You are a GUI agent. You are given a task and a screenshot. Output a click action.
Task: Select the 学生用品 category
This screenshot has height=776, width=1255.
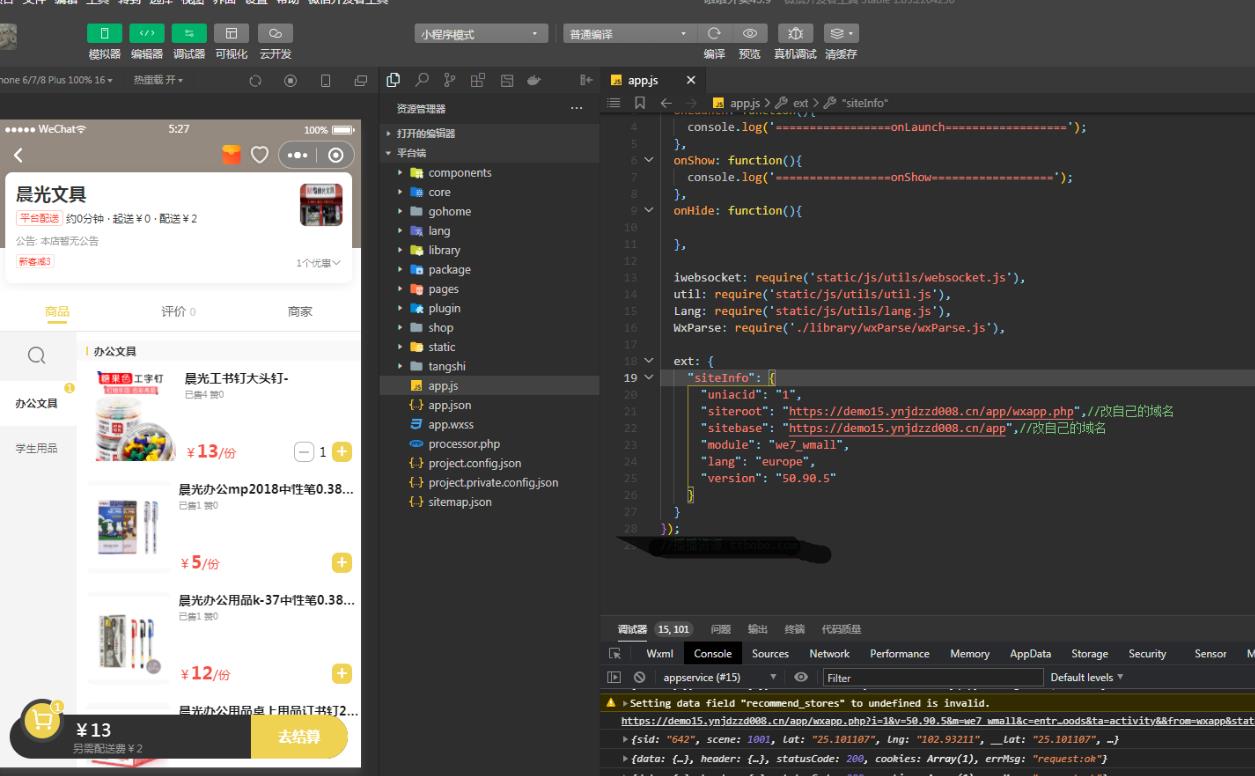[36, 448]
